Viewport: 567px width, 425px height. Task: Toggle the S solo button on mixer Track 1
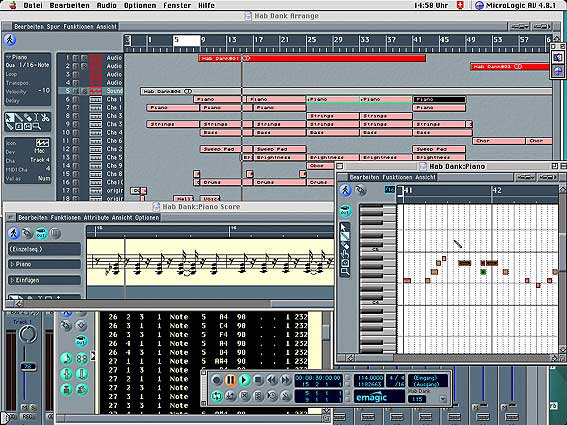[x=33, y=407]
